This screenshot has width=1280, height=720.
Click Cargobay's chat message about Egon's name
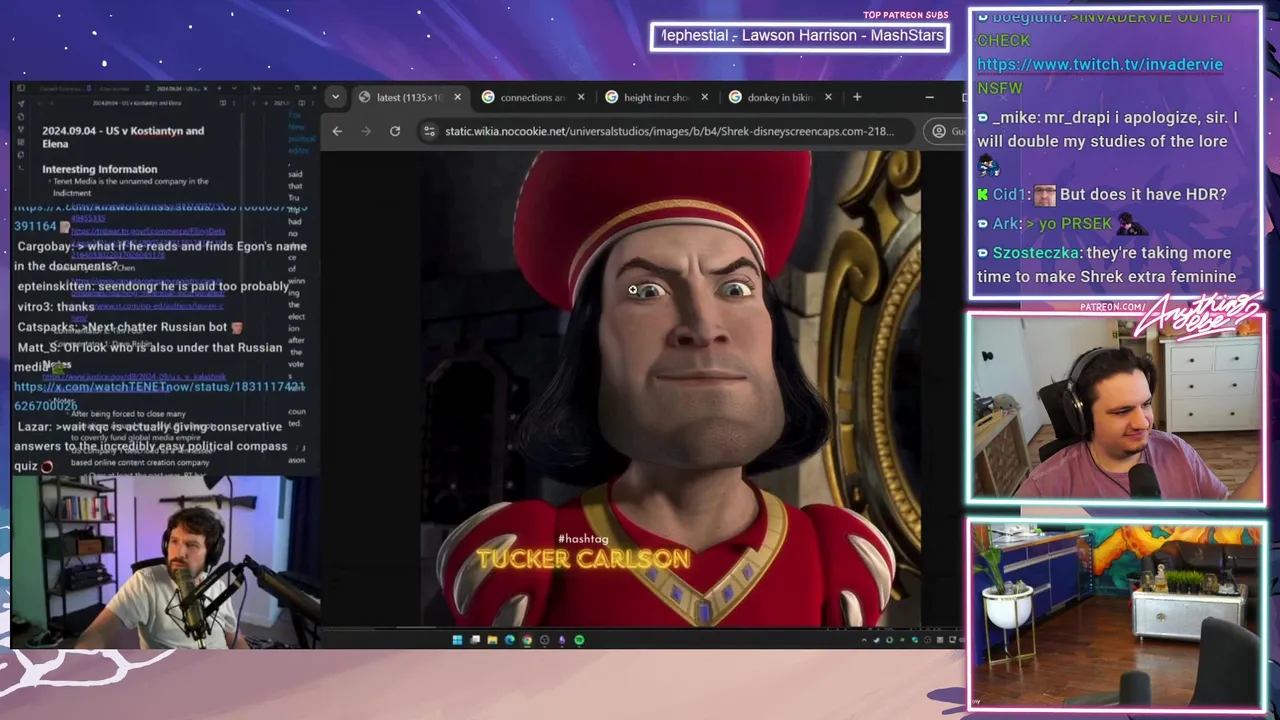pos(160,256)
